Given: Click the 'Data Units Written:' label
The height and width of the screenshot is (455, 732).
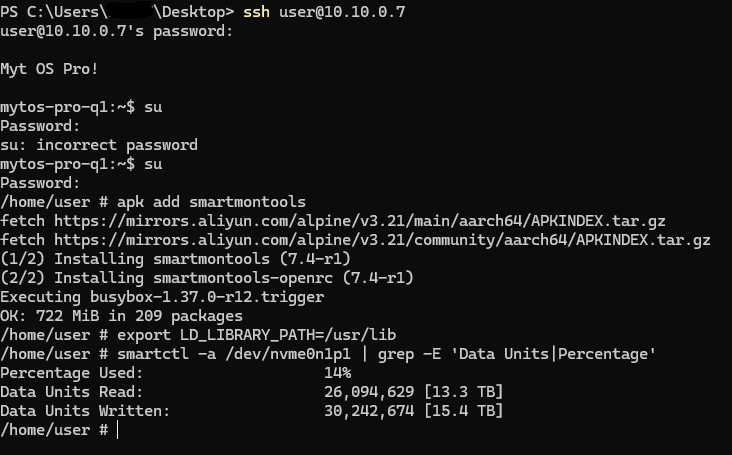Looking at the screenshot, I should point(85,410).
